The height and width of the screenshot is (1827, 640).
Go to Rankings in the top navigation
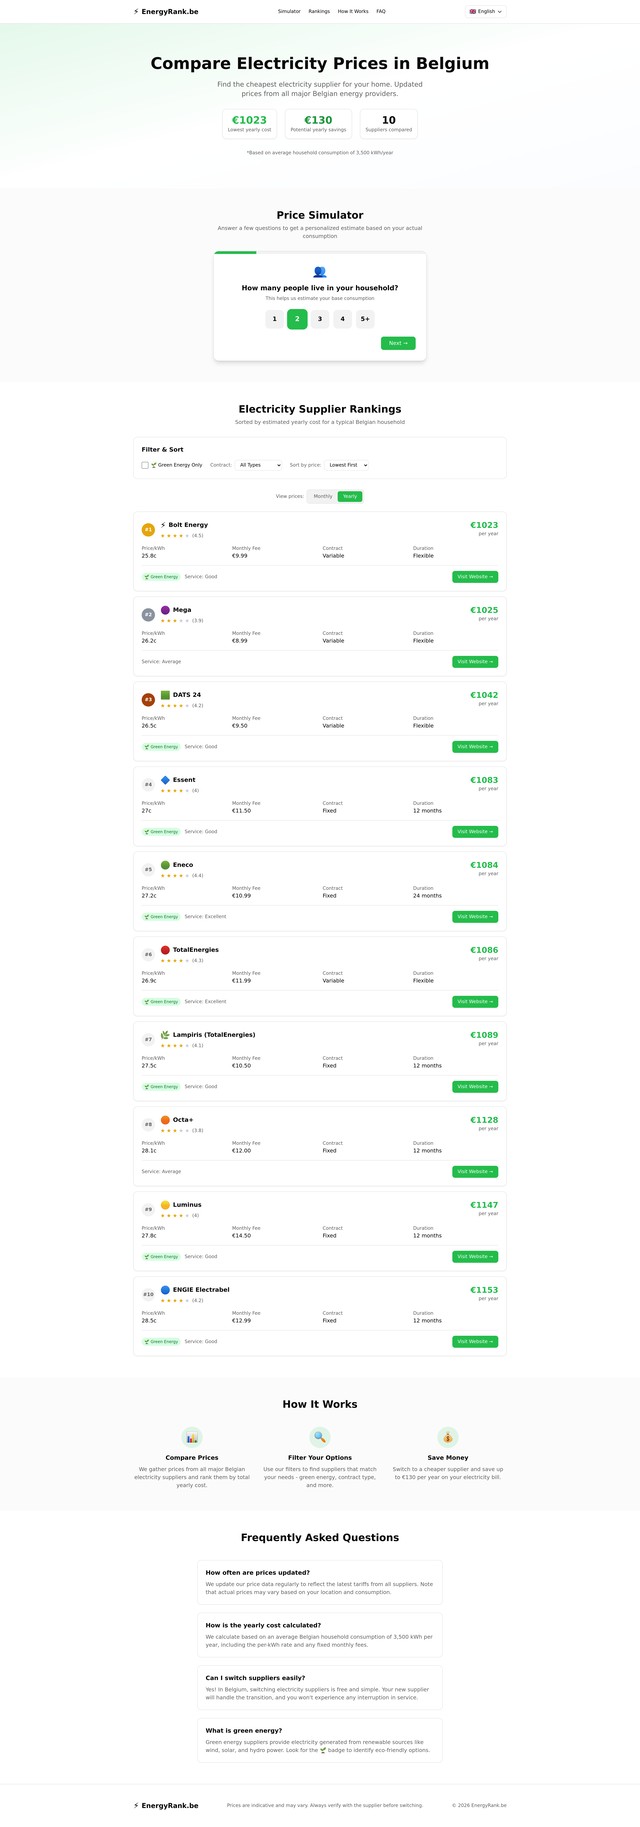tap(319, 11)
